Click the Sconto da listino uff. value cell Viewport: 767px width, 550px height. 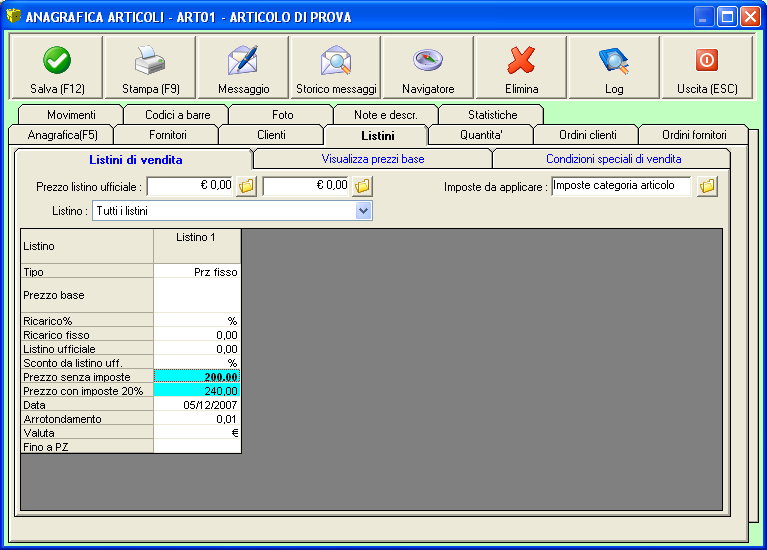[197, 363]
